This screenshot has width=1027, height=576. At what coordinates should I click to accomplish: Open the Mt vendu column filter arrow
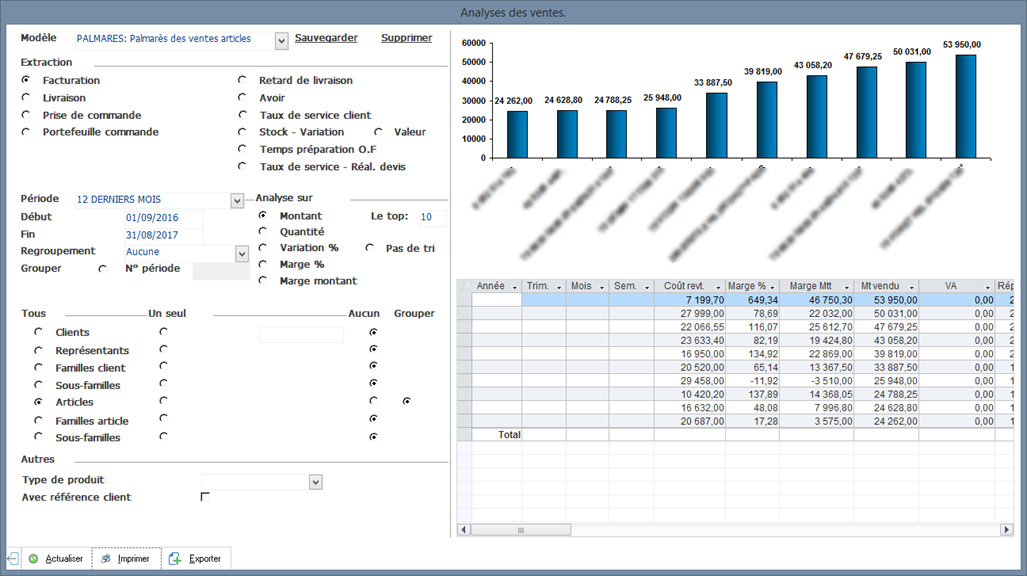click(912, 288)
